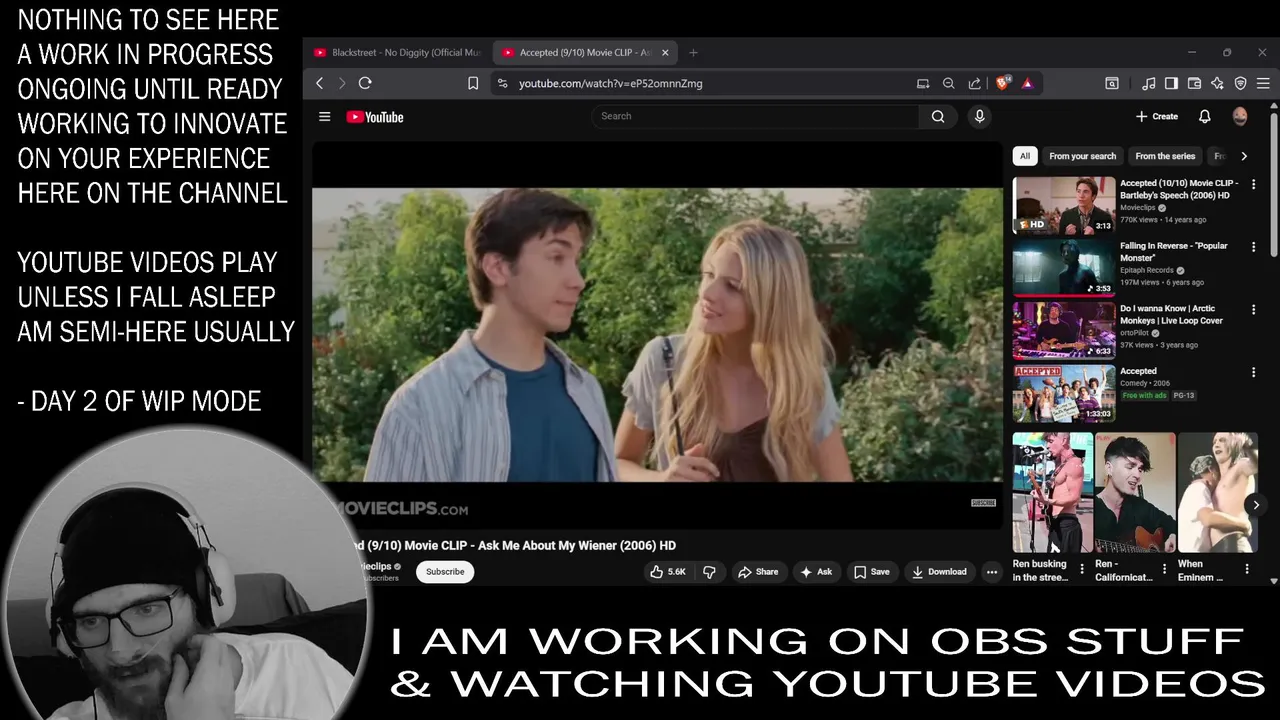Open browser main hamburger menu
1280x720 pixels.
1263,84
